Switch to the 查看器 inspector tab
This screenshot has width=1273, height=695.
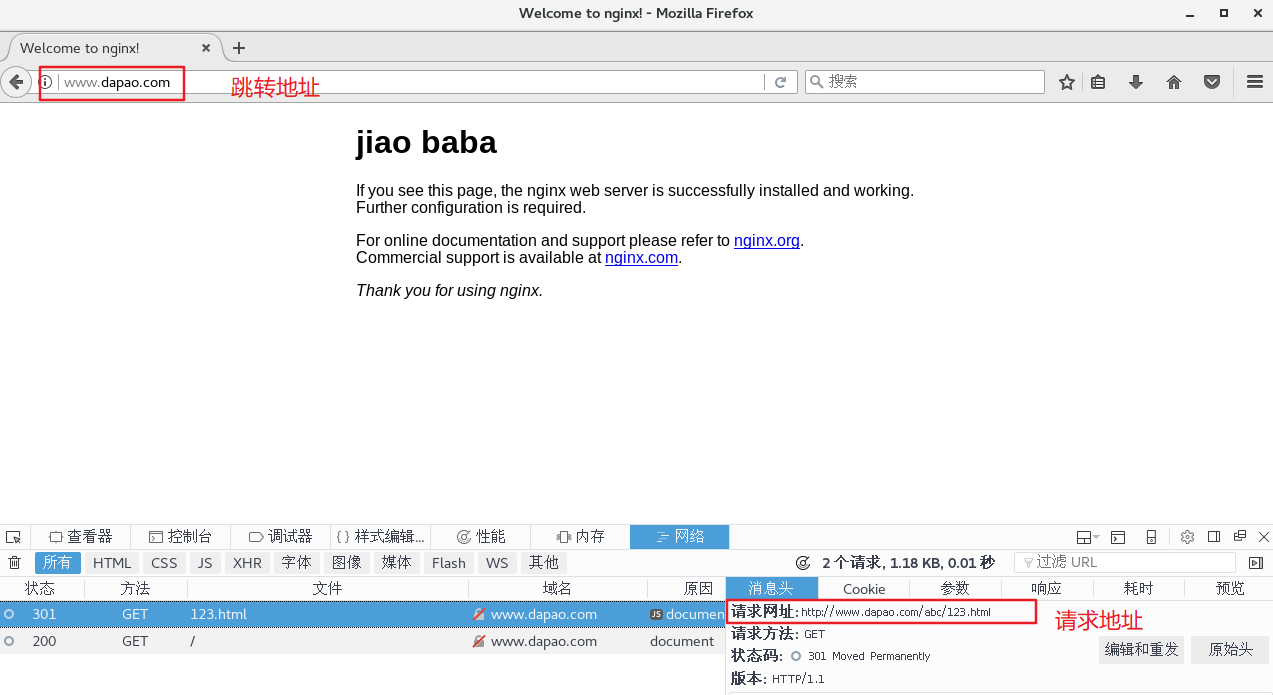80,537
